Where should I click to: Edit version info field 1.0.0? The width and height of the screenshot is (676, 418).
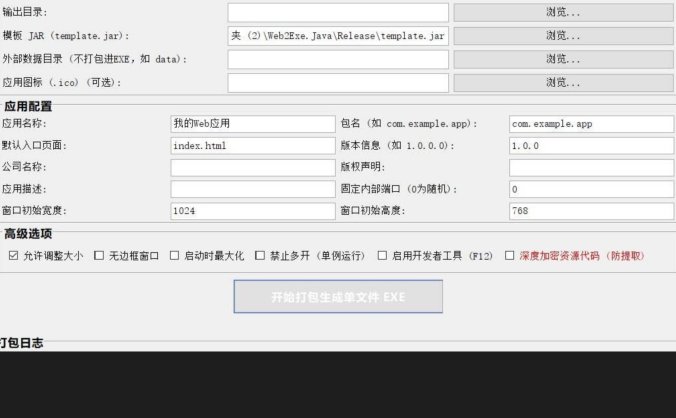(591, 146)
